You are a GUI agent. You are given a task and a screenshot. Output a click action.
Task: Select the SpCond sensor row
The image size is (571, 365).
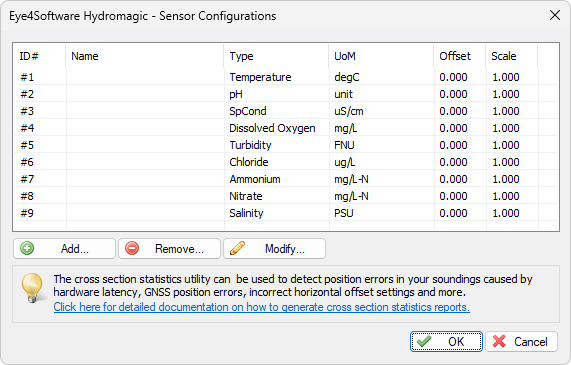coord(286,111)
